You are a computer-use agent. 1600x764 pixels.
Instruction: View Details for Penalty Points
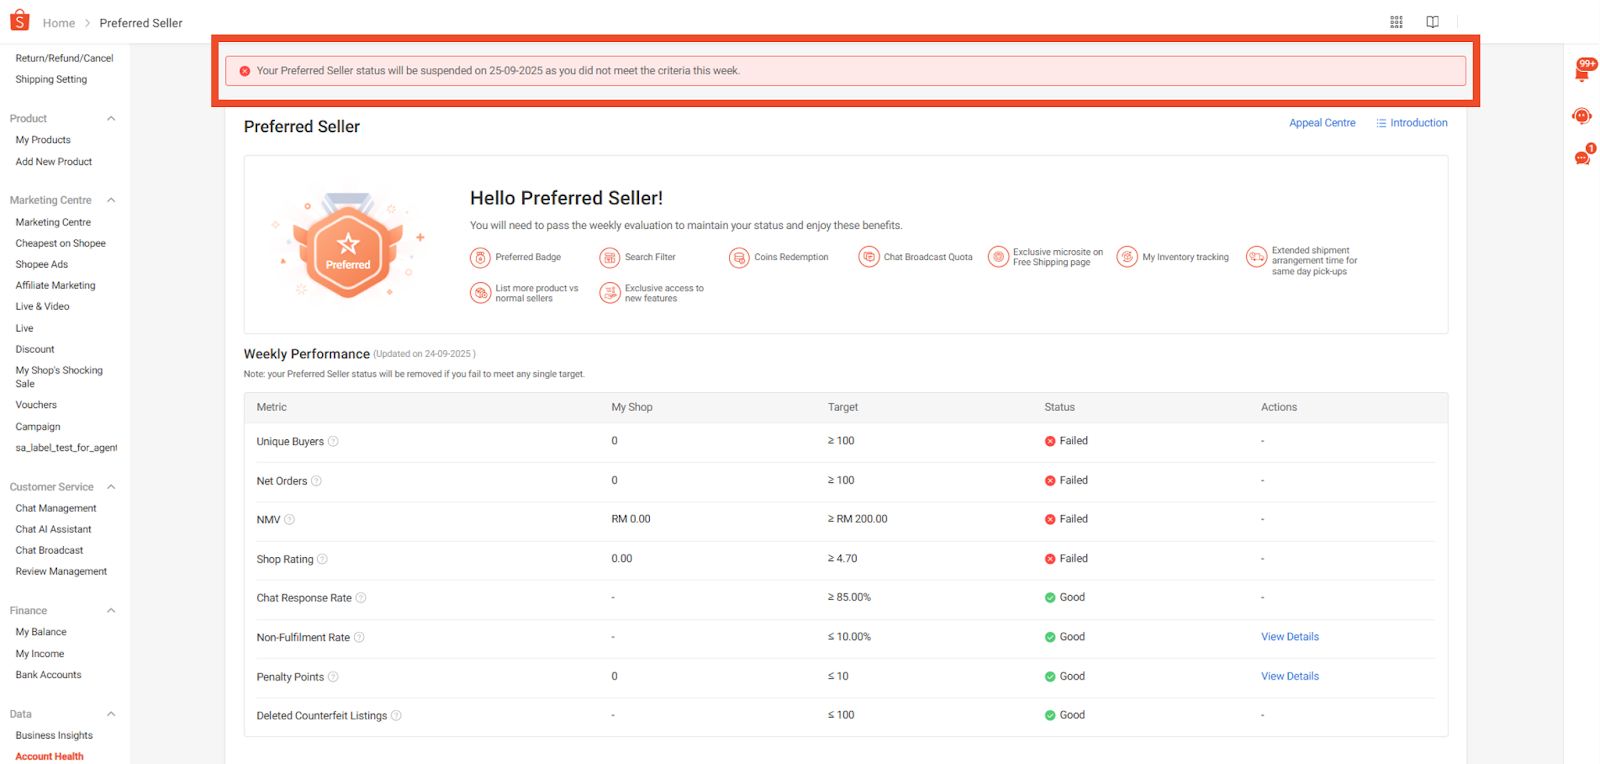(x=1289, y=676)
